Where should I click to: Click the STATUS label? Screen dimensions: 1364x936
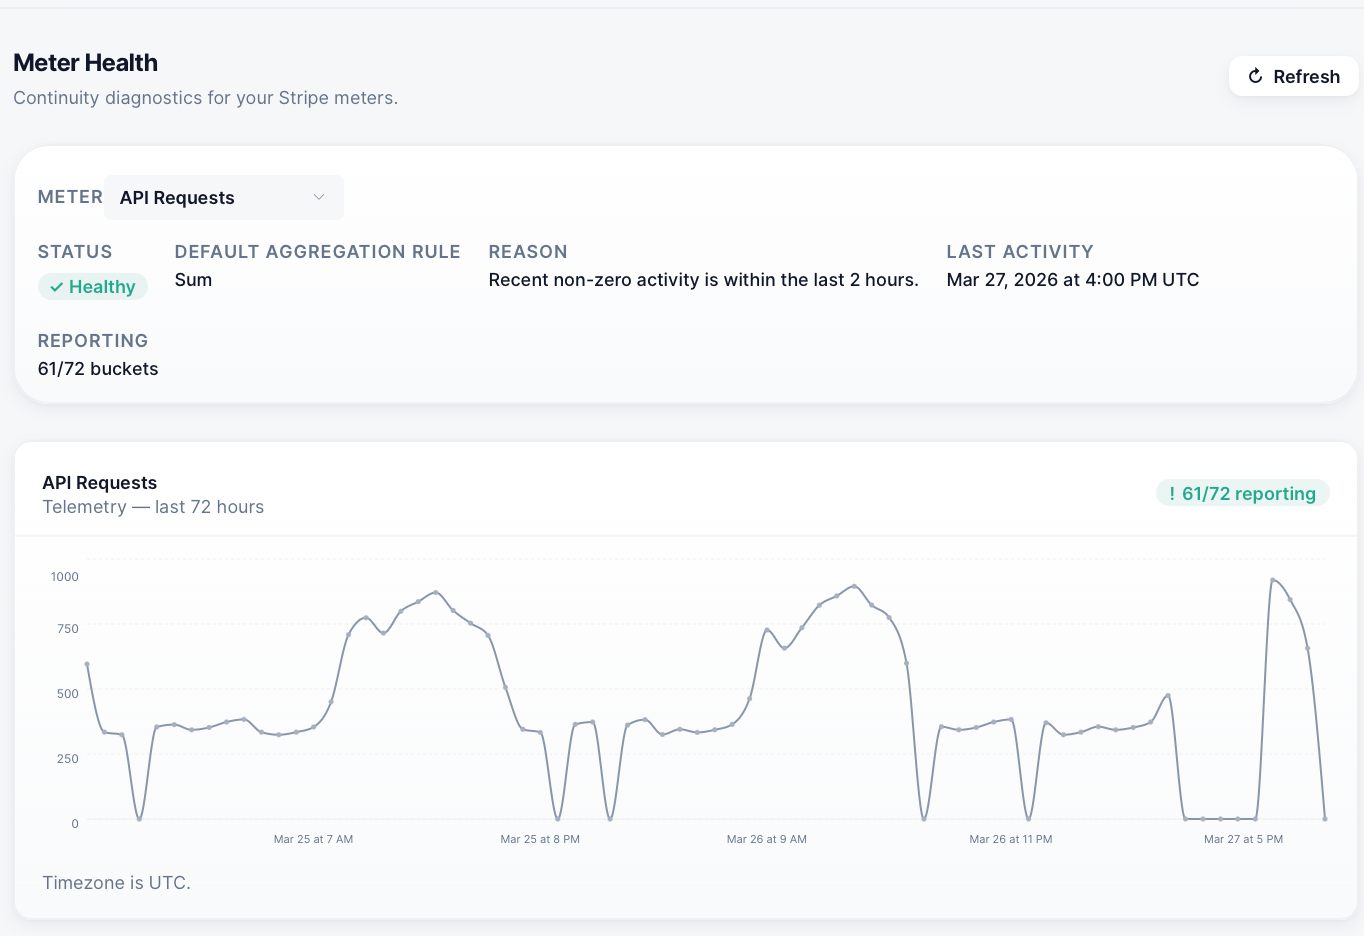[75, 252]
